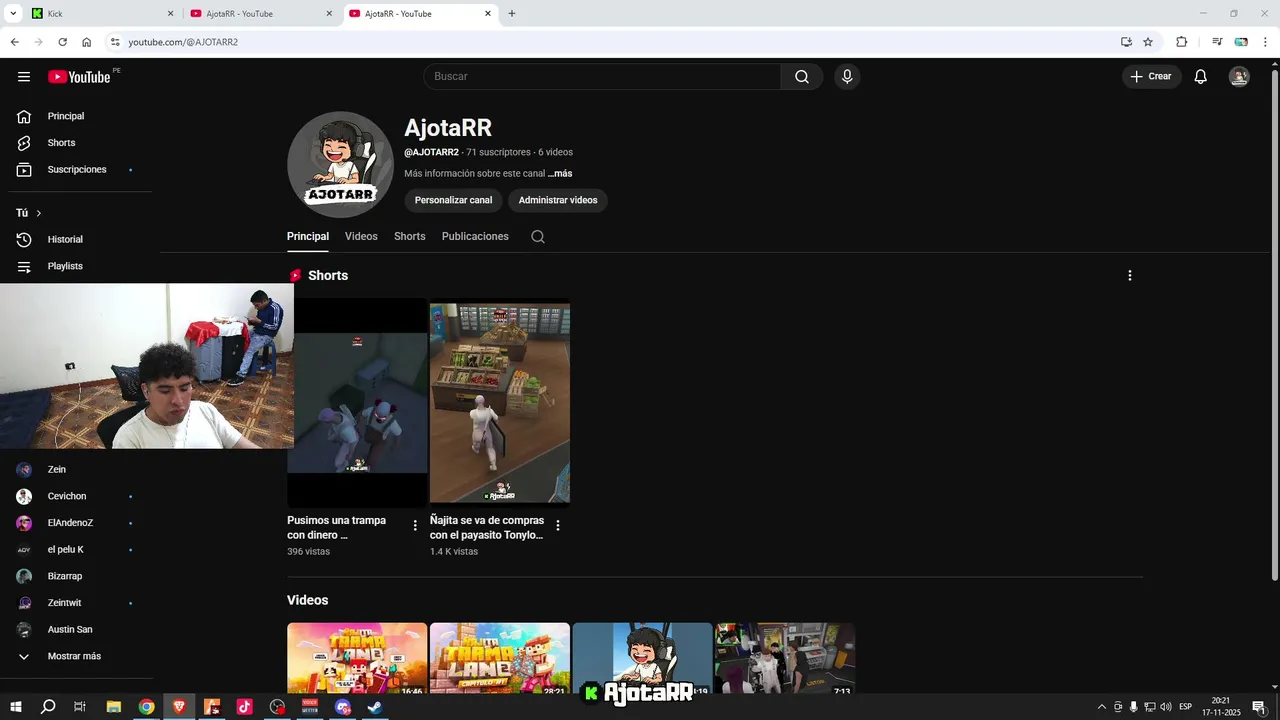Open TikTok app in taskbar
1280x720 pixels.
[244, 707]
